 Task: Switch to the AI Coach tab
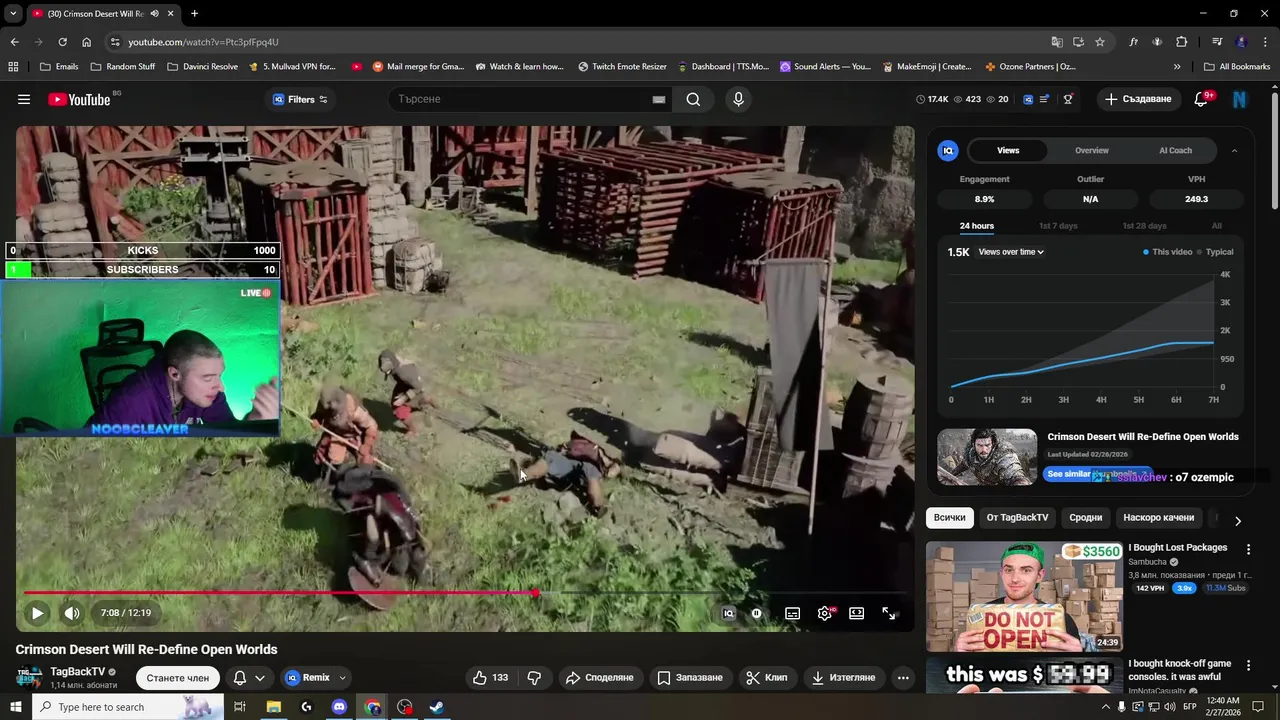(1175, 150)
